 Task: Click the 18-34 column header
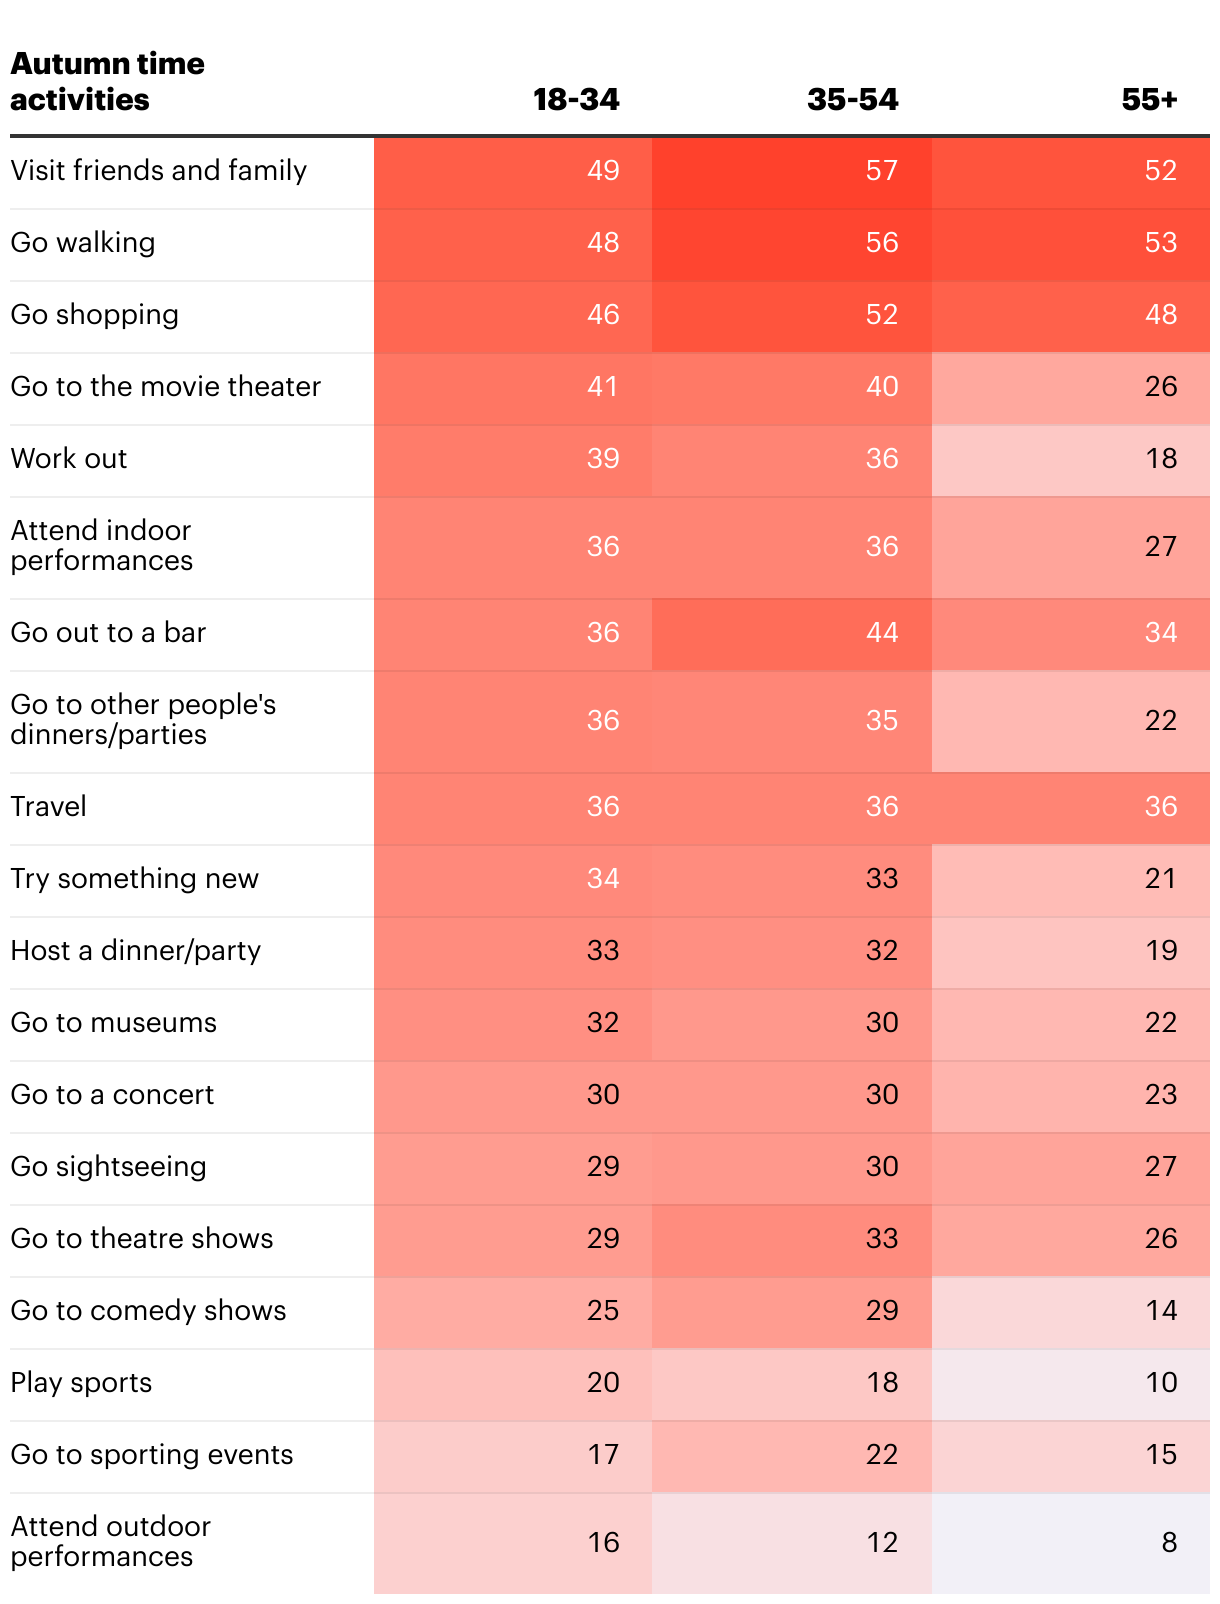(x=576, y=99)
